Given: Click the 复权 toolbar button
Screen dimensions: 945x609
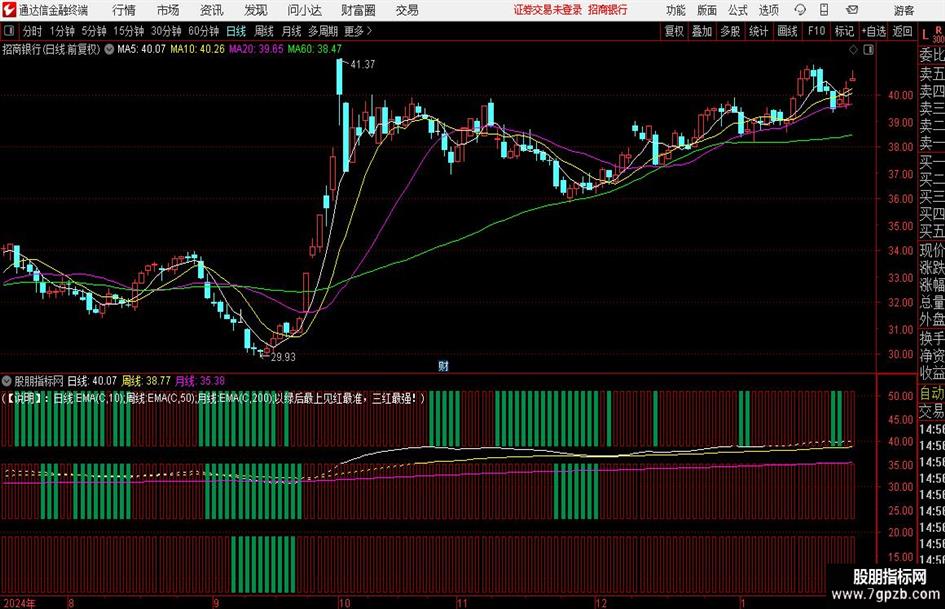Looking at the screenshot, I should pyautogui.click(x=674, y=31).
